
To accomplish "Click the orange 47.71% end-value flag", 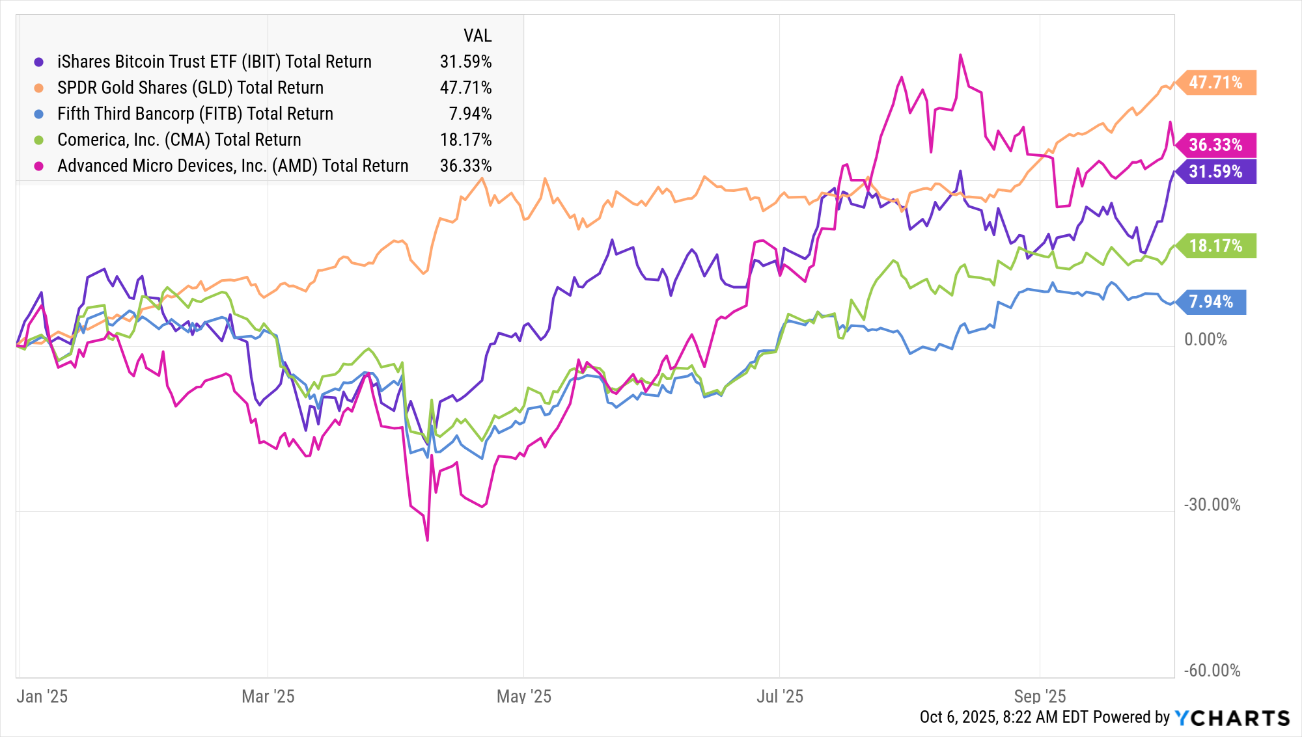I will click(1217, 83).
